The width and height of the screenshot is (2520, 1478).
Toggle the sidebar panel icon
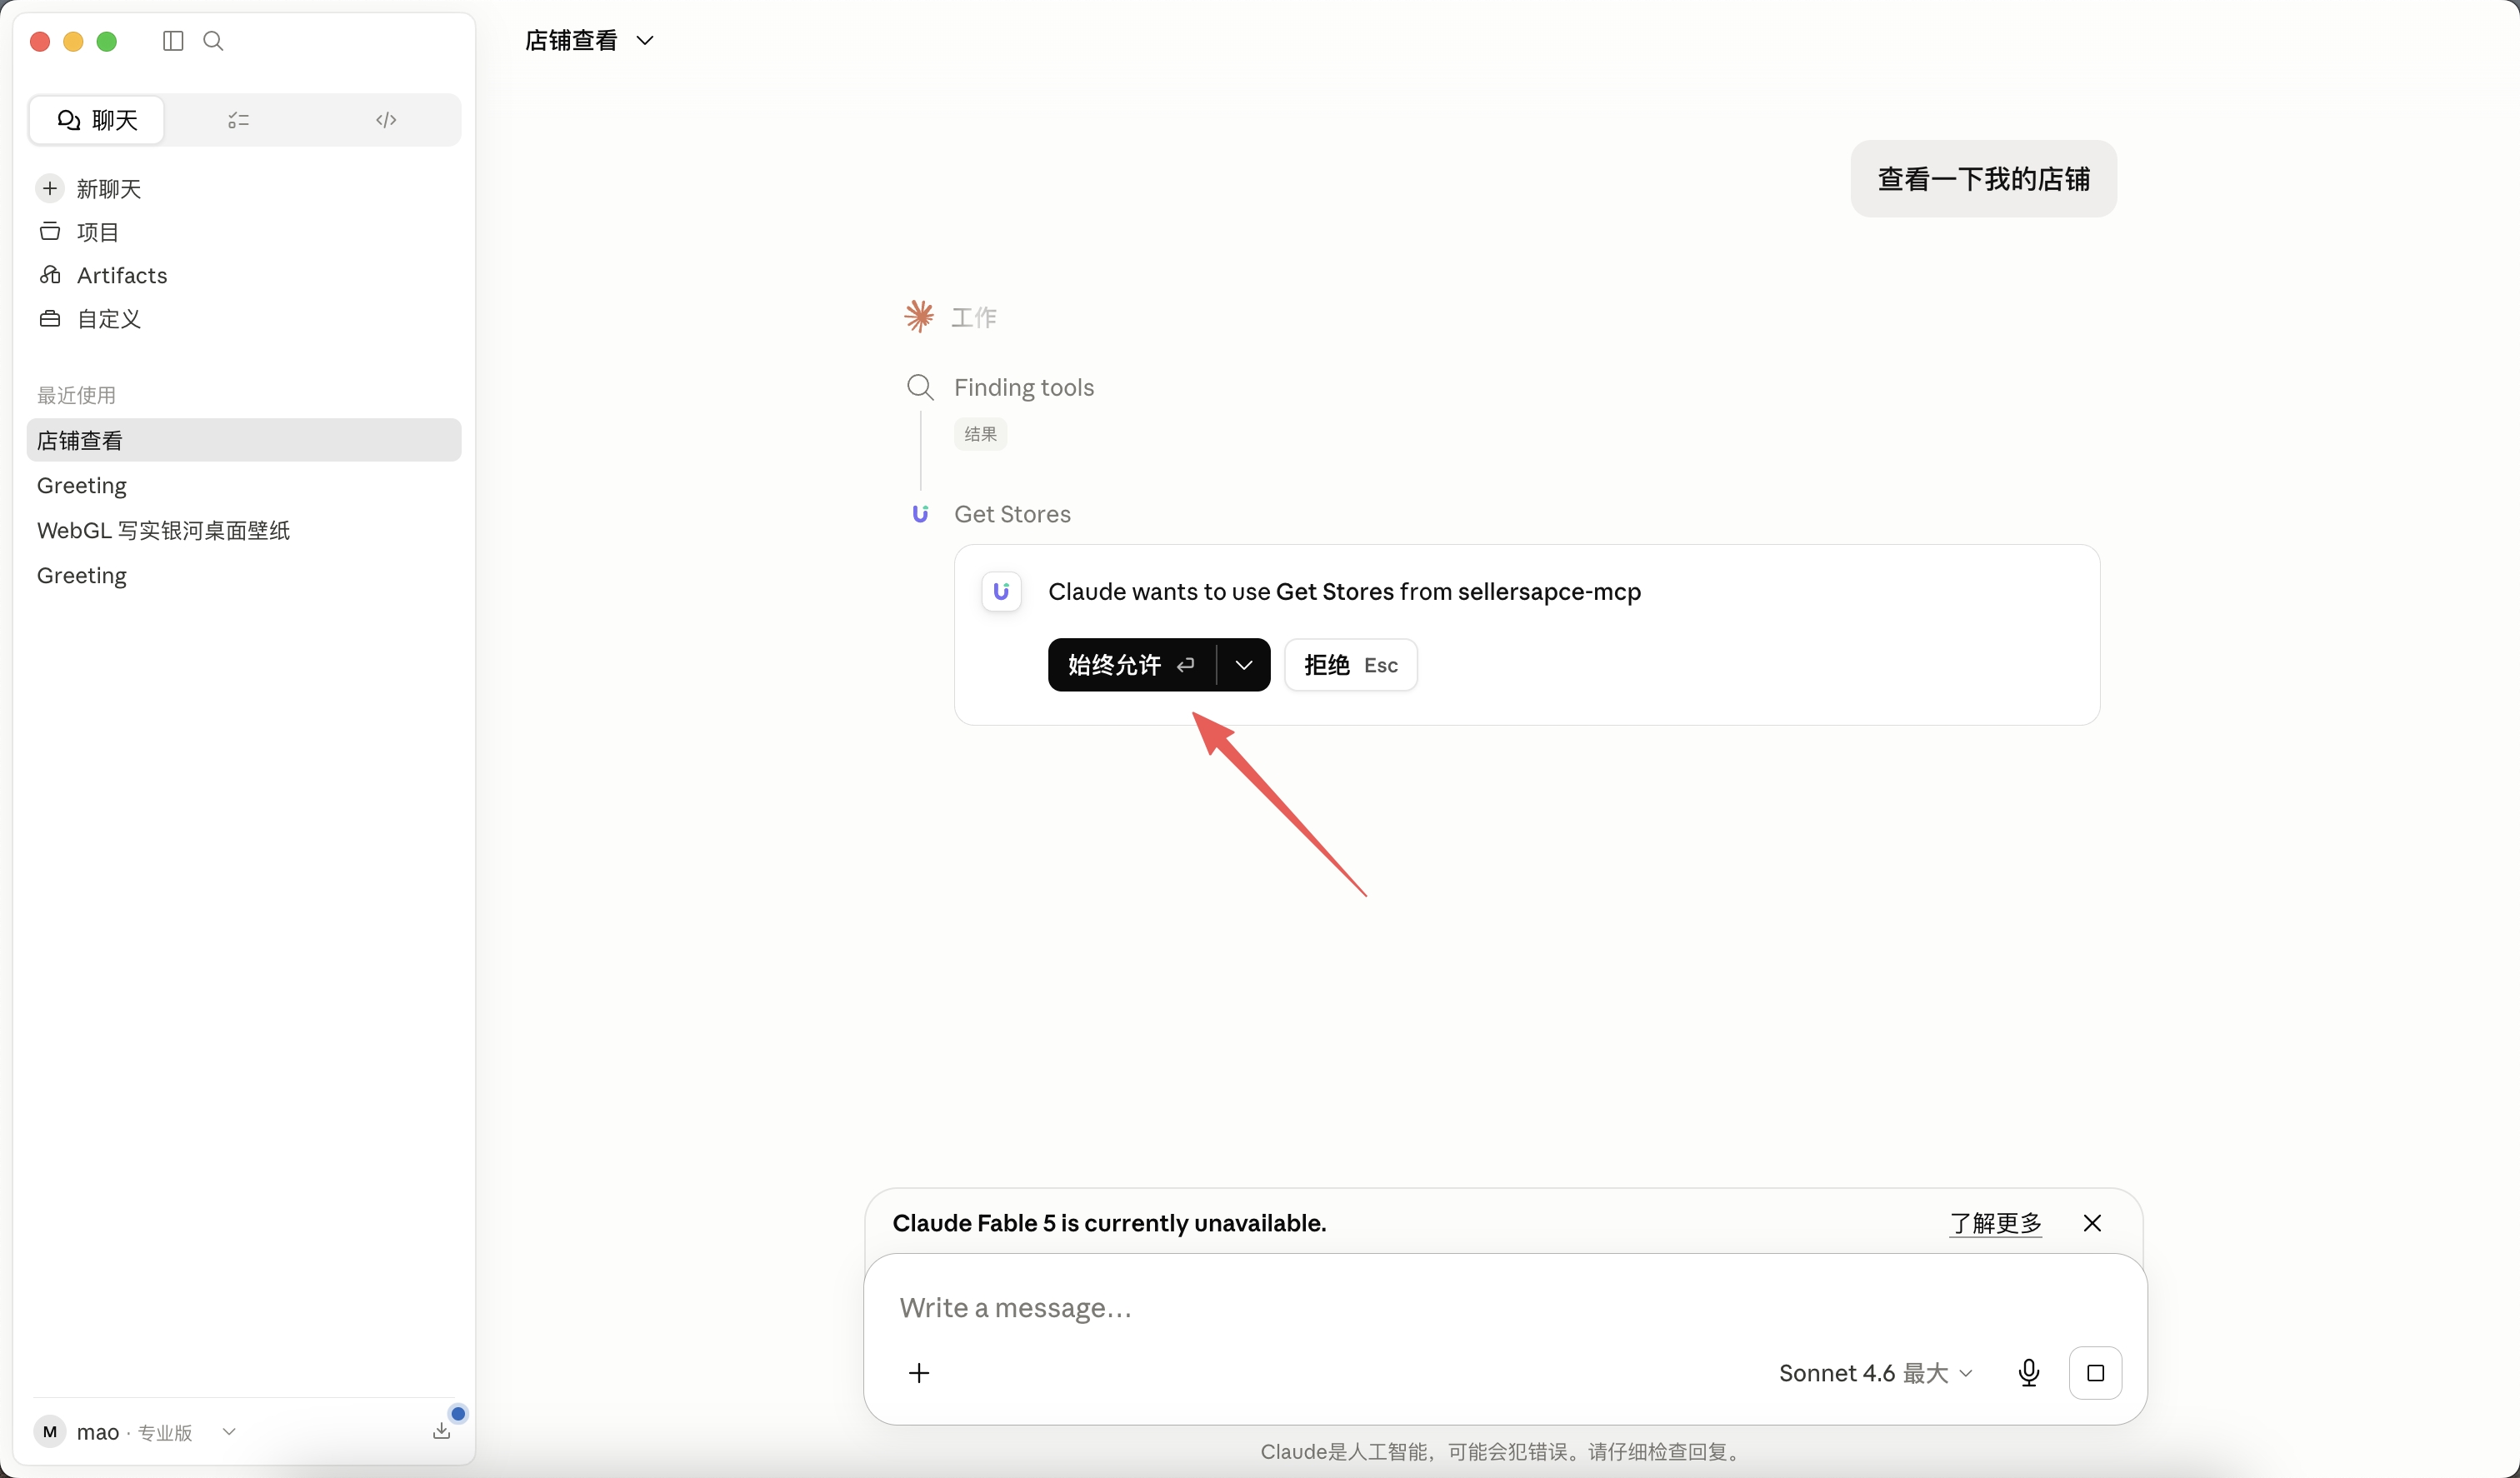[173, 41]
